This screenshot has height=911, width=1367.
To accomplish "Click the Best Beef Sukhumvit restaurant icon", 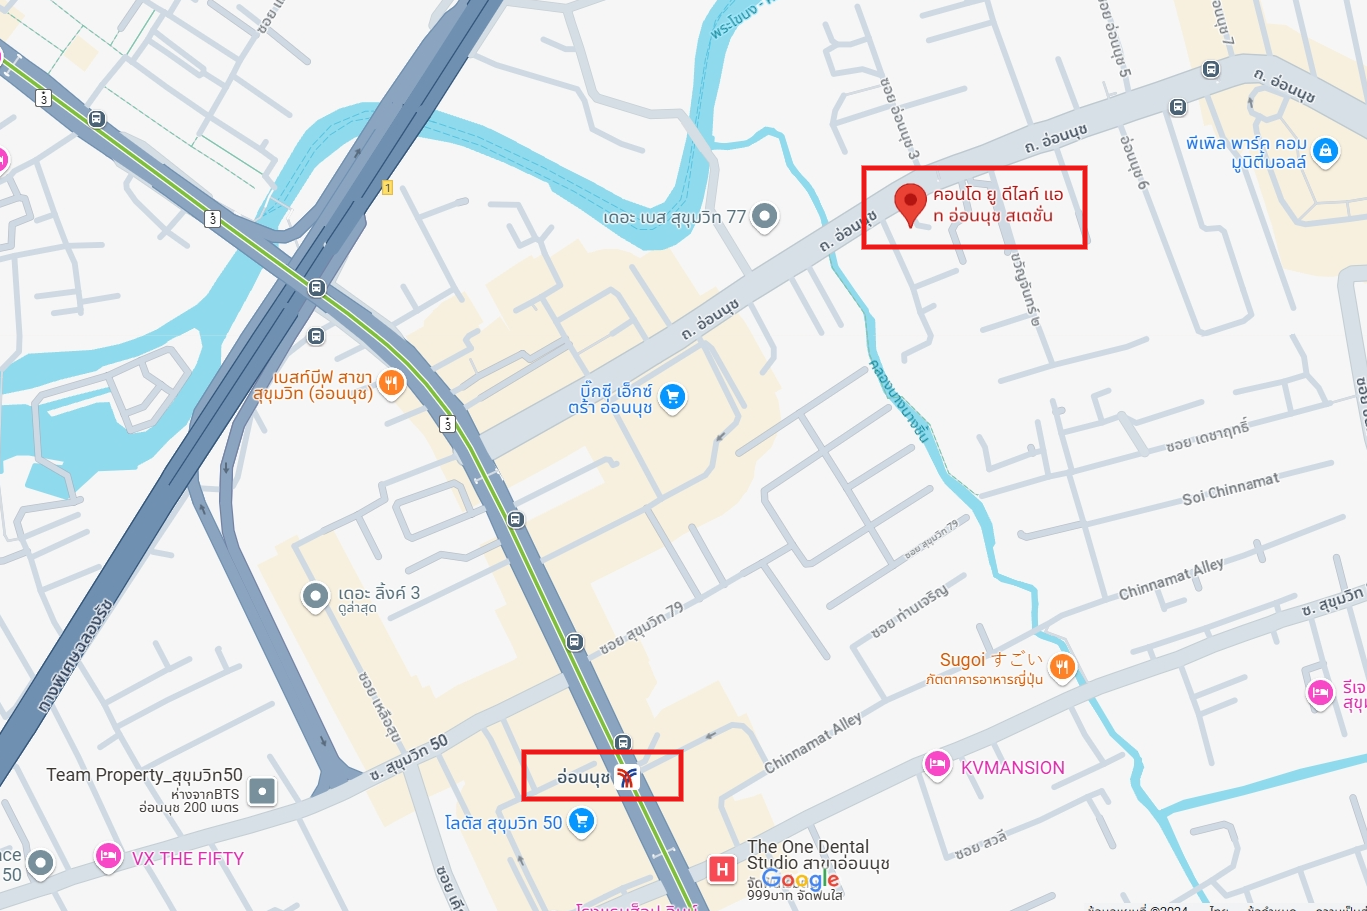I will (x=391, y=384).
